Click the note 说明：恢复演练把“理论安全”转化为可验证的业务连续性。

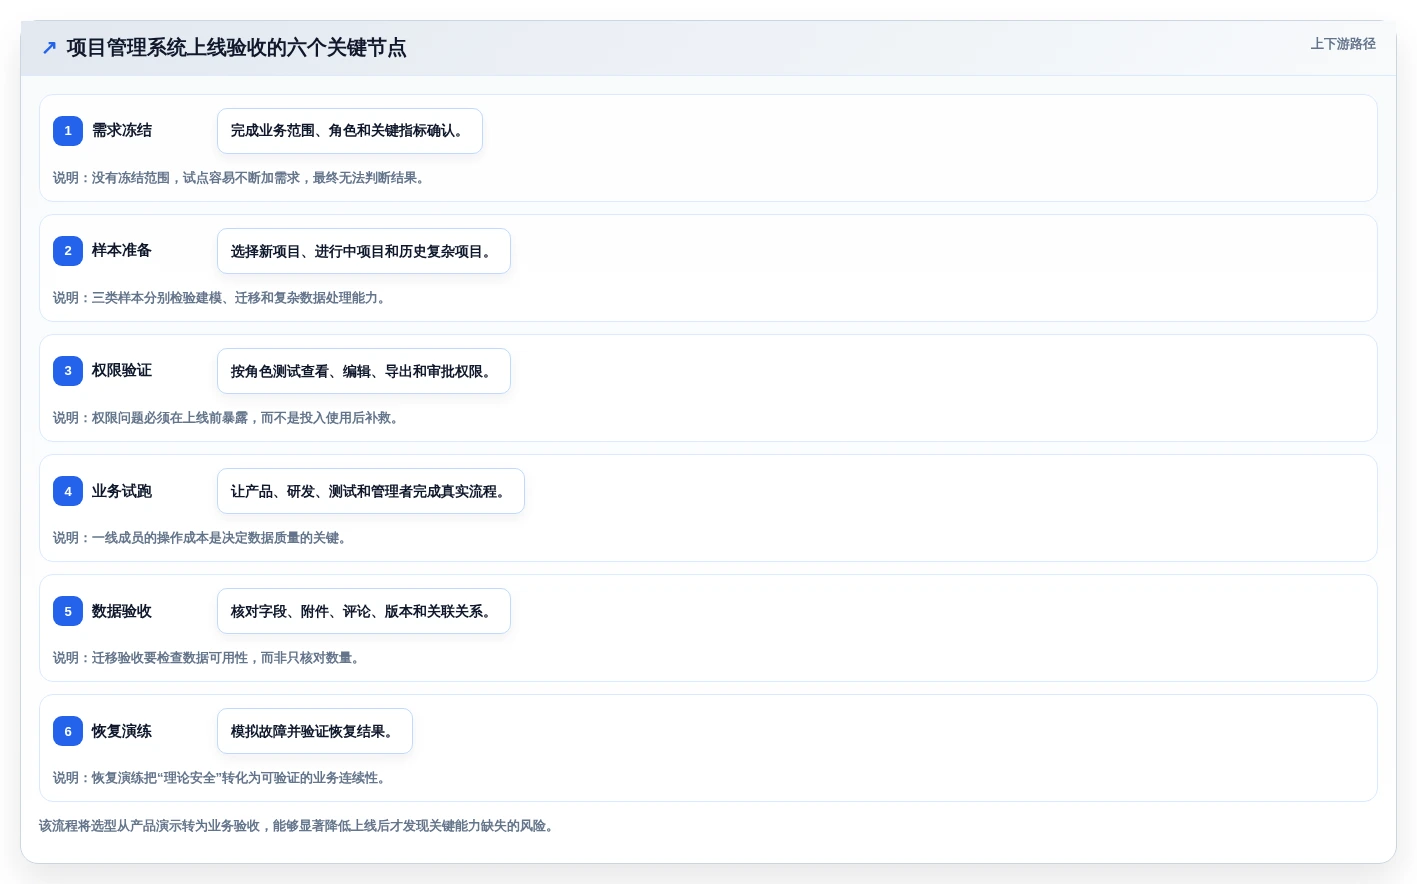[x=222, y=778]
